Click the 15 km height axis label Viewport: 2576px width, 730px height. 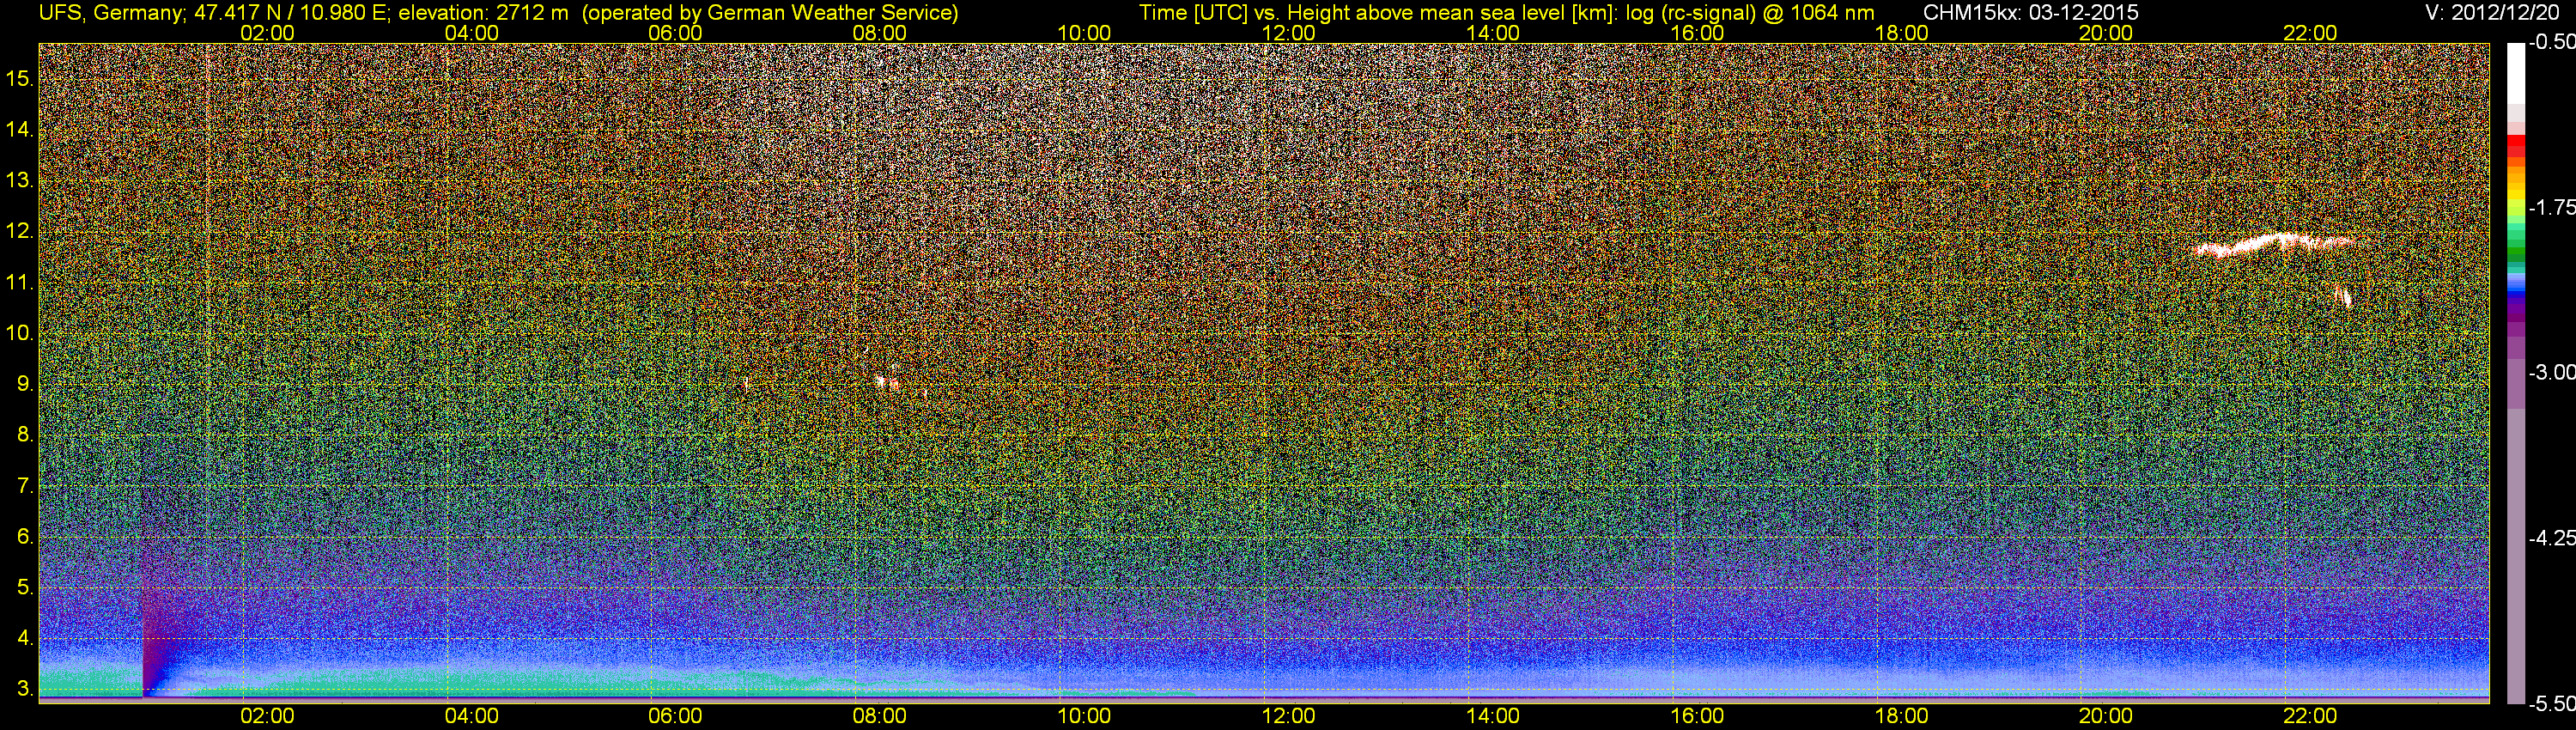(18, 79)
